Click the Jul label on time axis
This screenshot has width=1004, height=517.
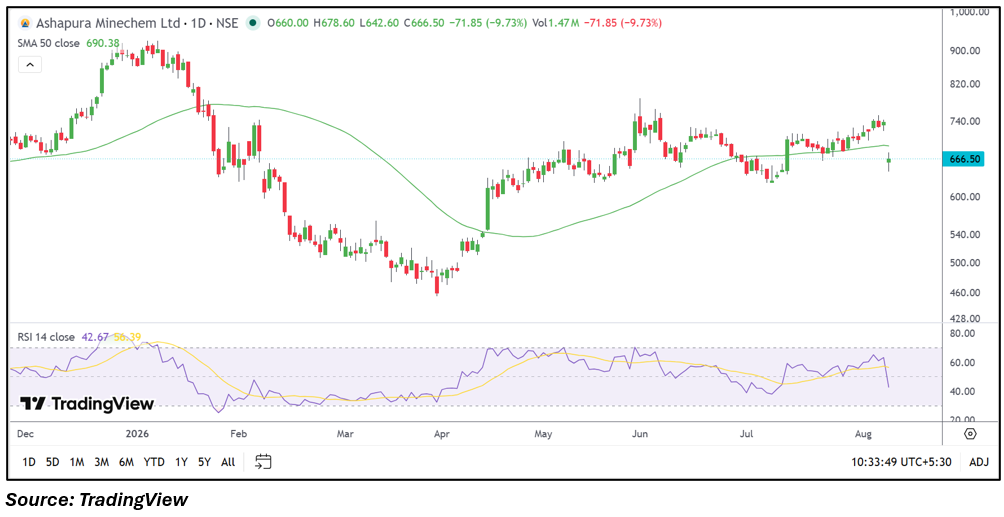(746, 434)
